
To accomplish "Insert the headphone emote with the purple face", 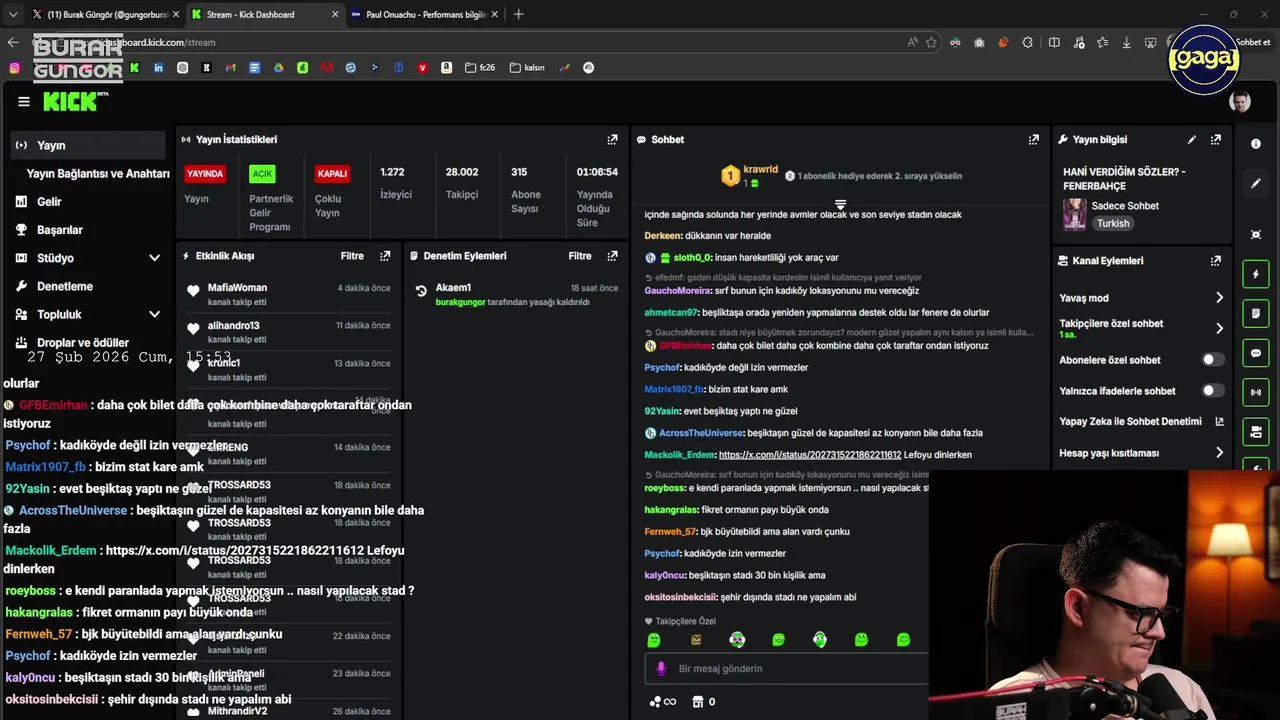I will (737, 640).
